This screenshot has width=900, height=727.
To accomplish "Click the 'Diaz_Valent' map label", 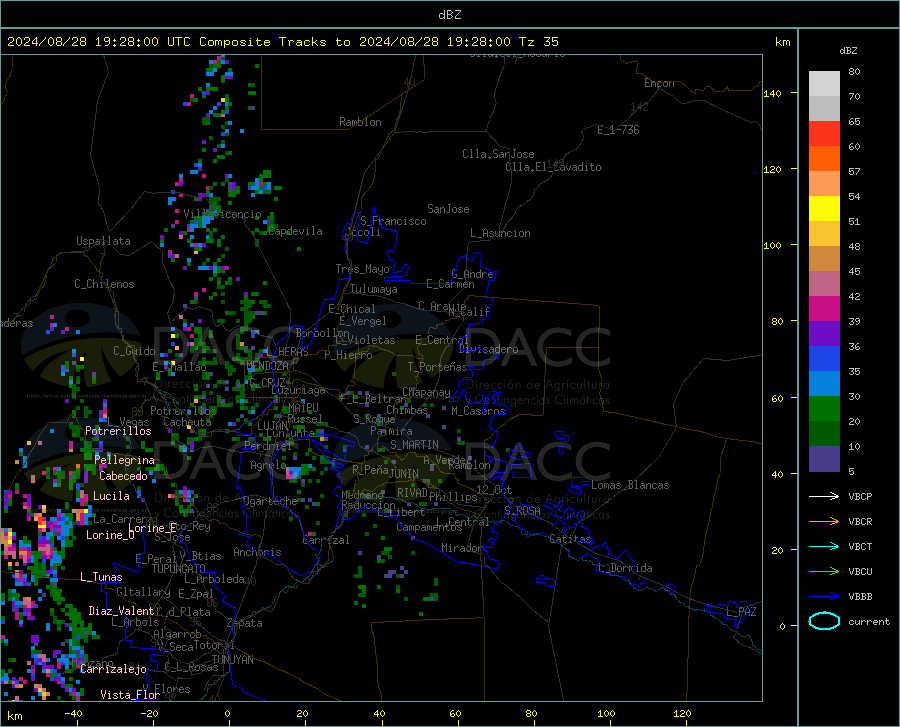I will point(121,611).
